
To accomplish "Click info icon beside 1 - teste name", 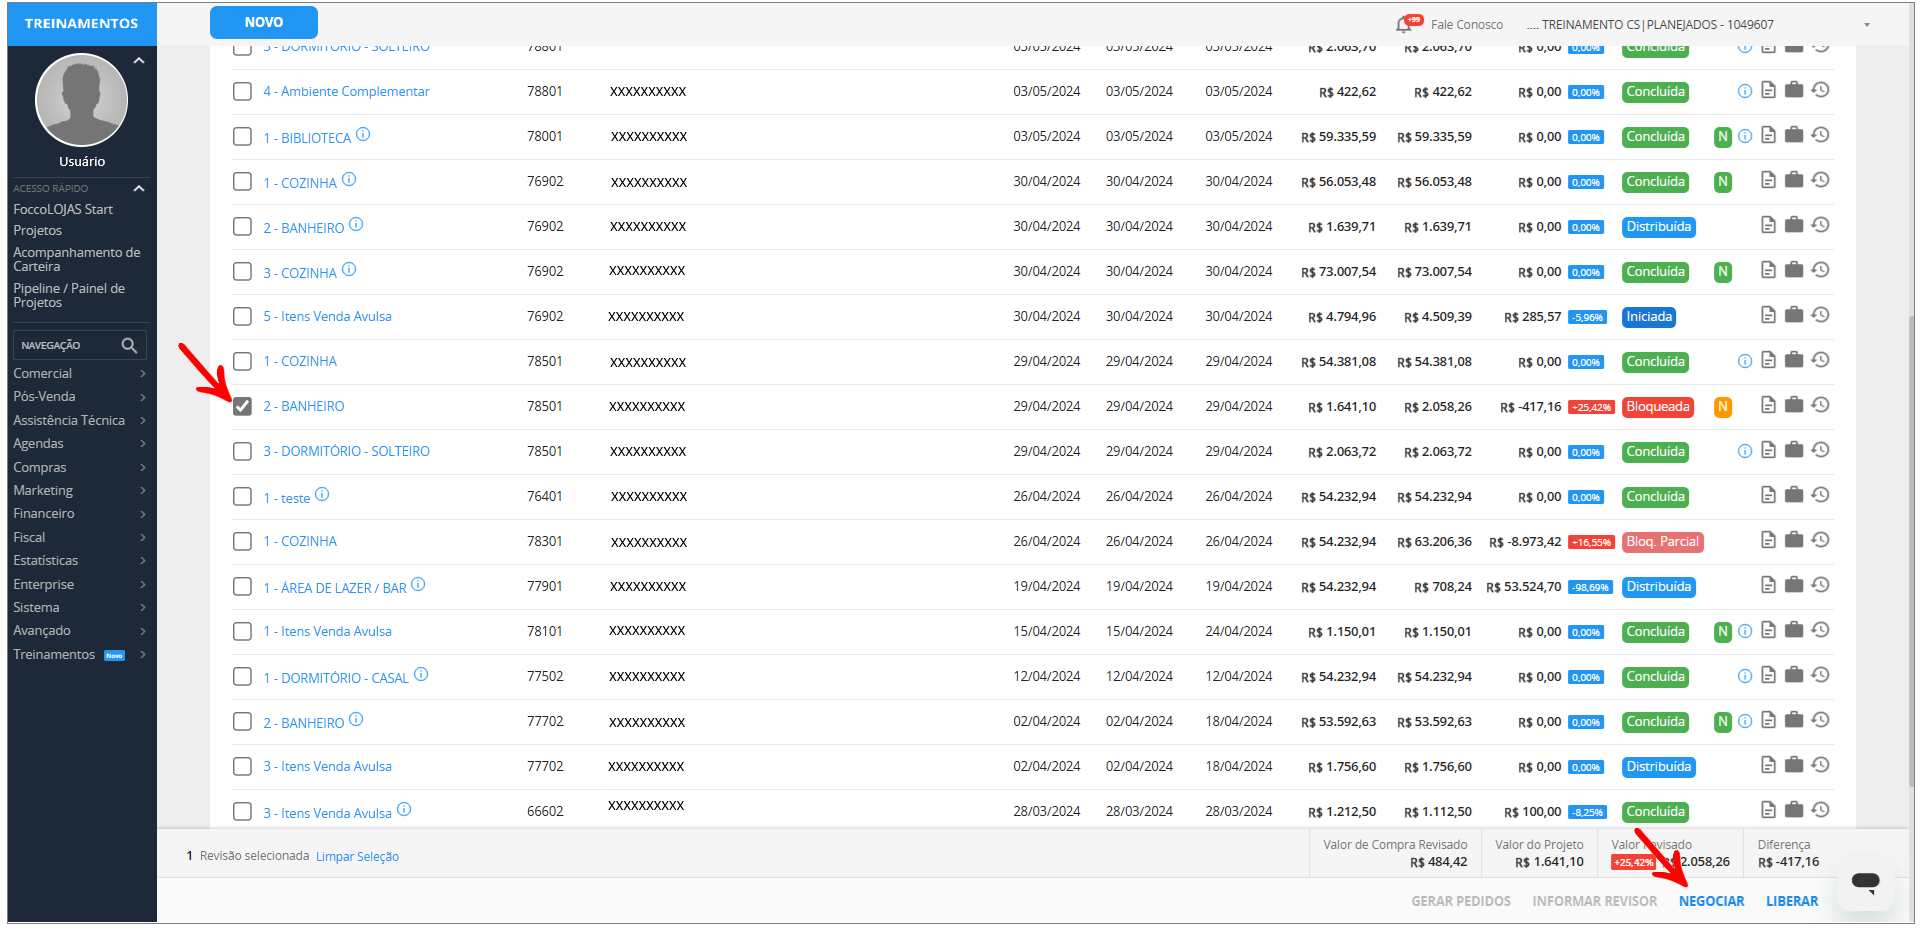I will tap(322, 494).
